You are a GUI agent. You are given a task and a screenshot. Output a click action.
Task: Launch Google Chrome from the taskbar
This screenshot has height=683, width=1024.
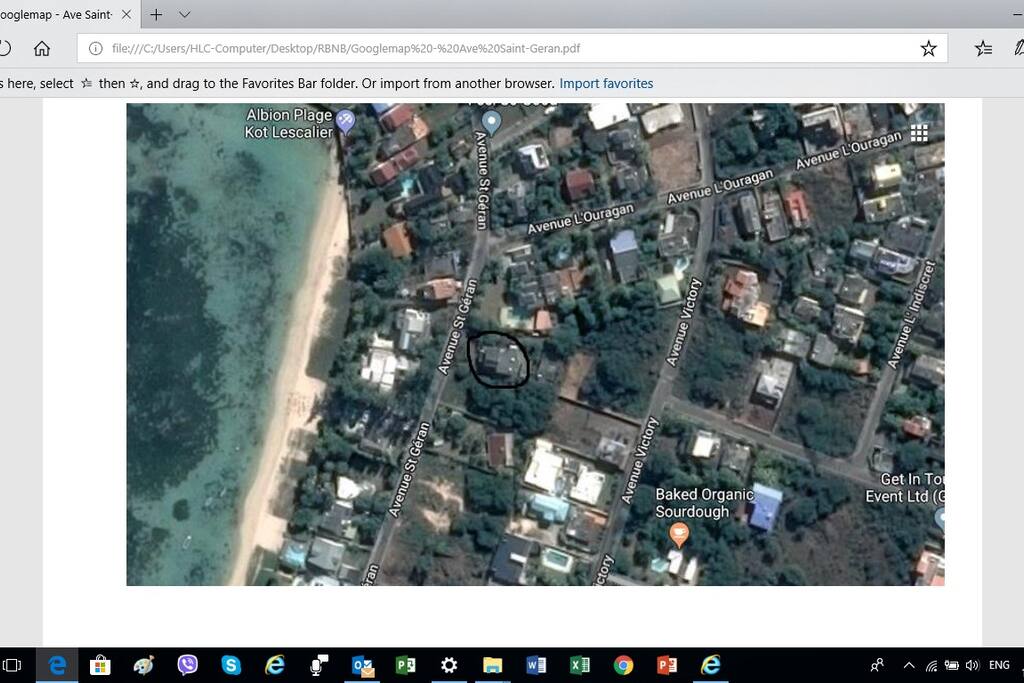[624, 665]
